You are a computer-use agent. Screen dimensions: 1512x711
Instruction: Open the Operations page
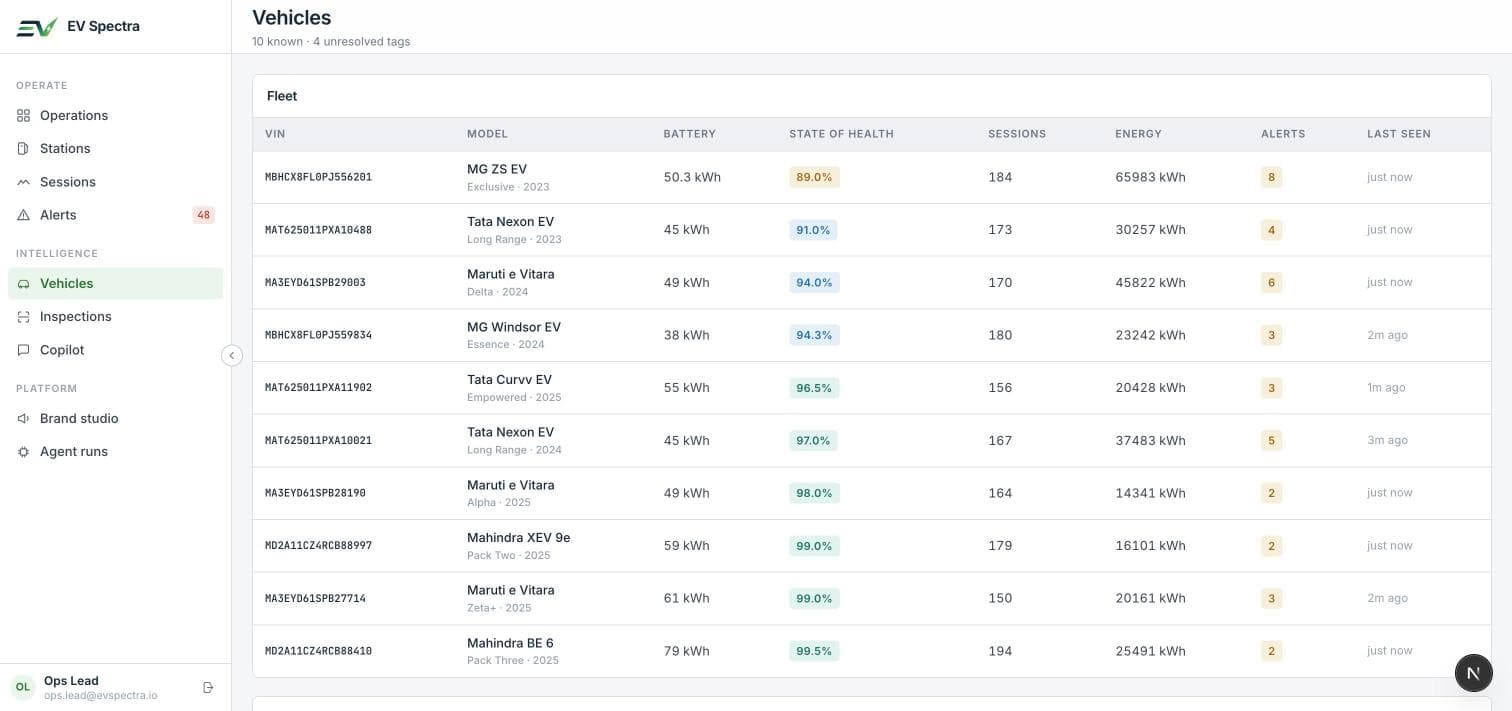[x=115, y=116]
